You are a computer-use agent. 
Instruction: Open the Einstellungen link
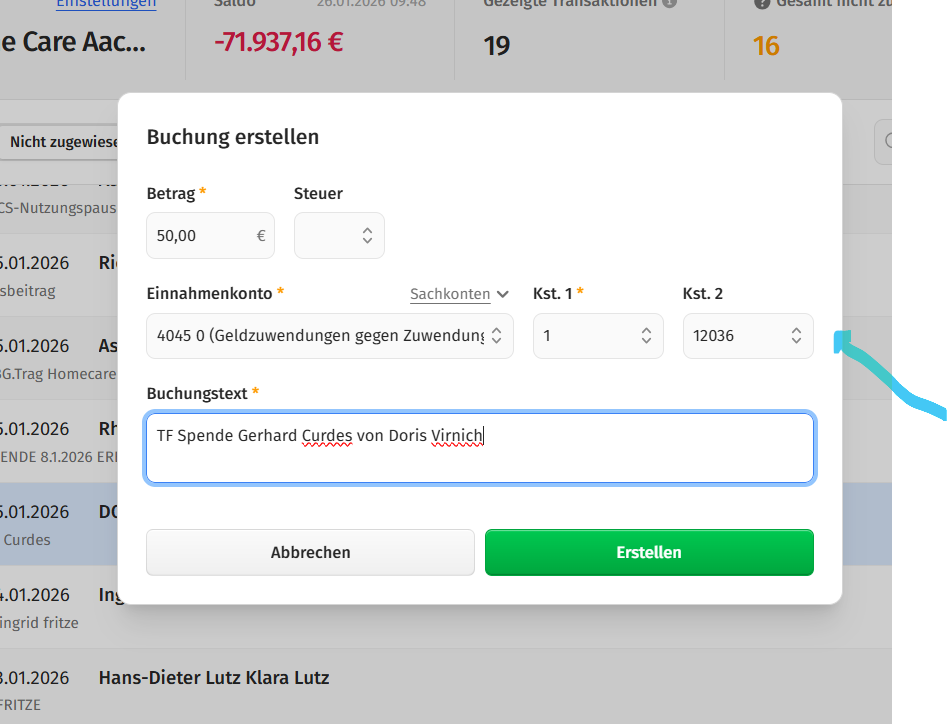(x=106, y=4)
